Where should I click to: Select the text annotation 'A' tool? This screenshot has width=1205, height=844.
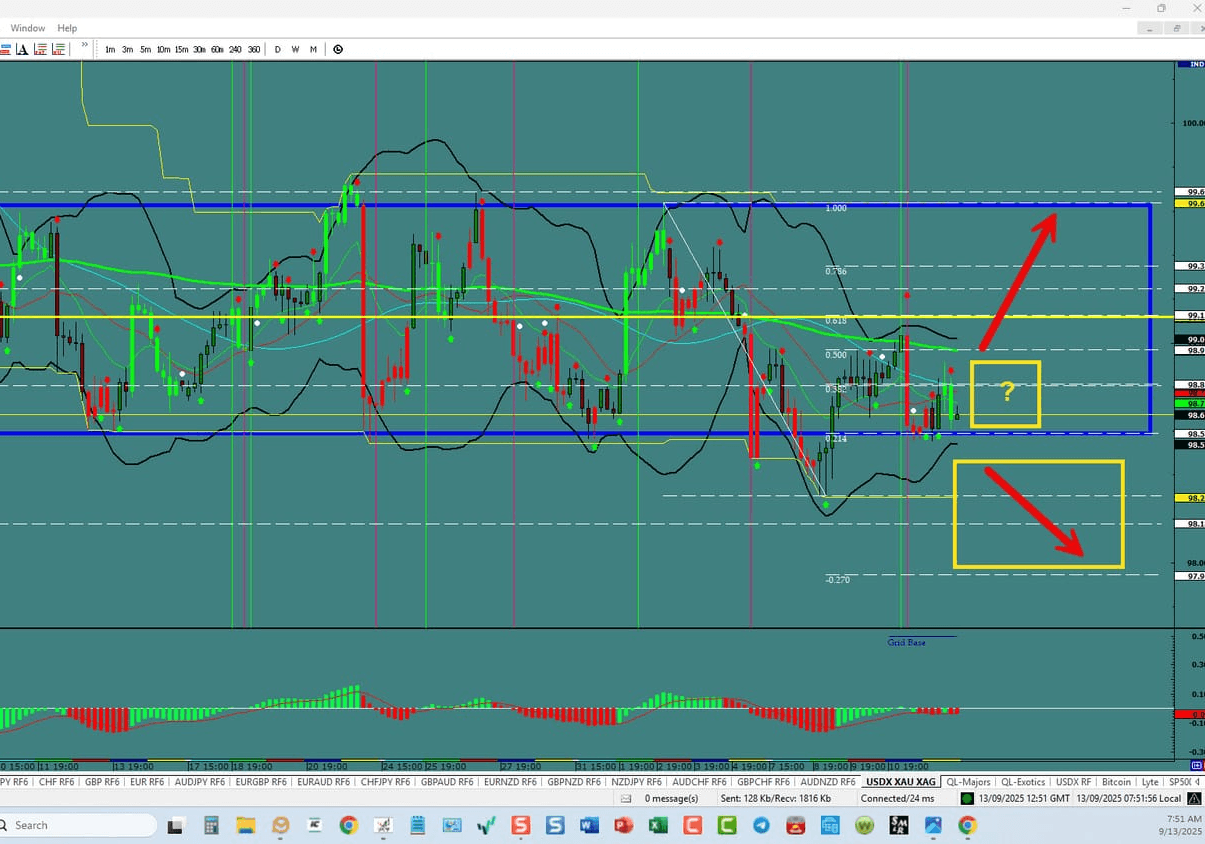coord(23,49)
